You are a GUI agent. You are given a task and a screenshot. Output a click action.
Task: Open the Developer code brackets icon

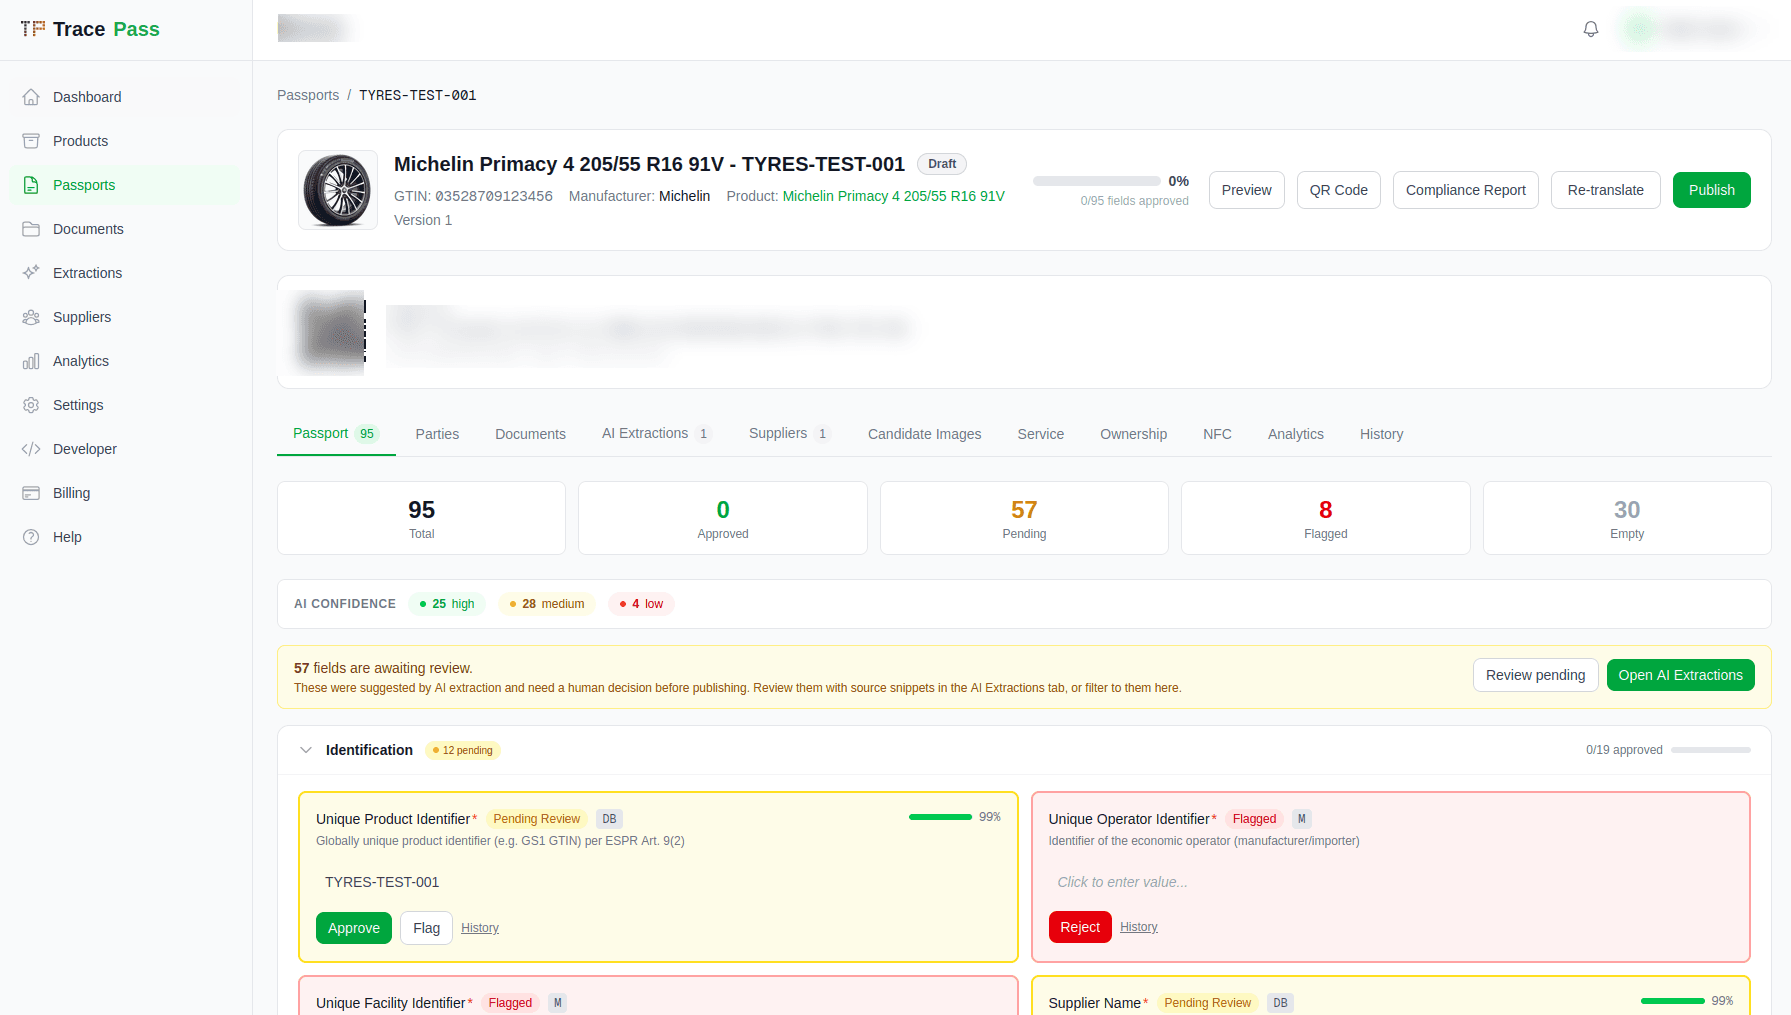31,449
